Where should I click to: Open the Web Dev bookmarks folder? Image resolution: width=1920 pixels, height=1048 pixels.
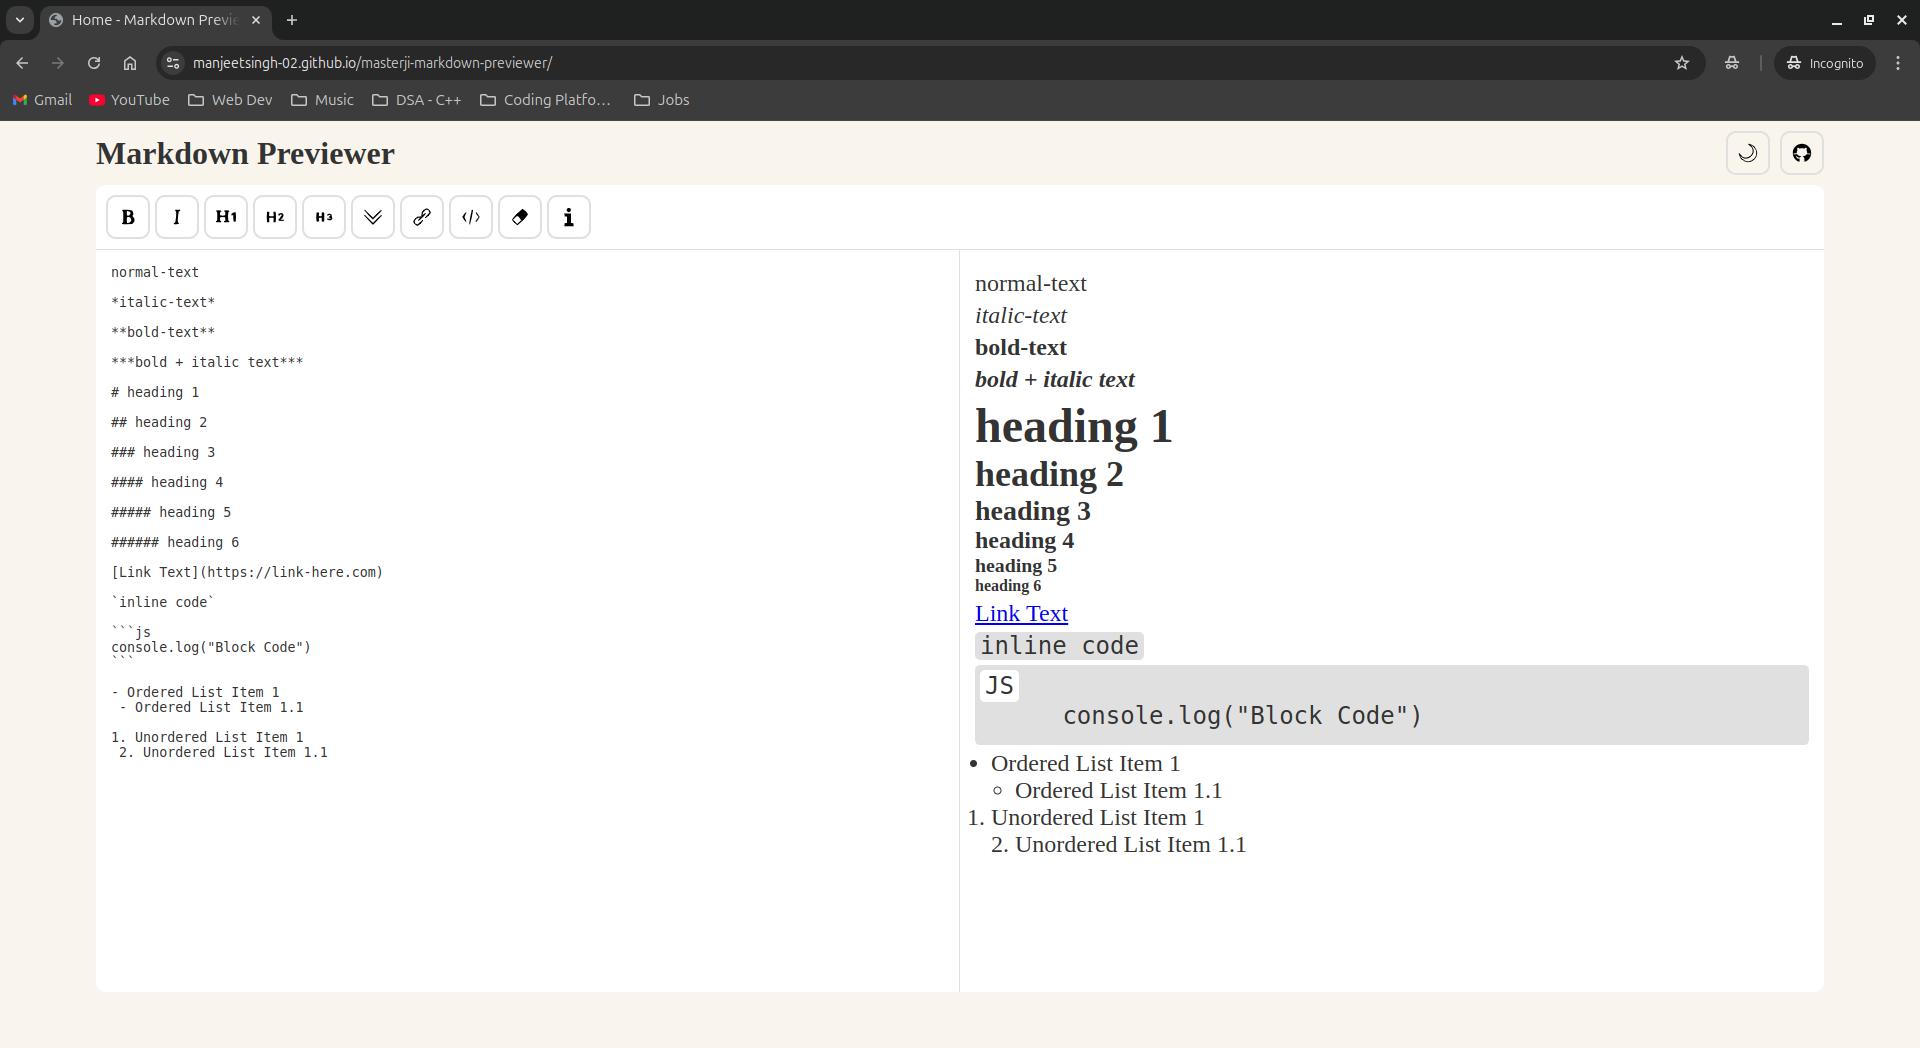230,100
